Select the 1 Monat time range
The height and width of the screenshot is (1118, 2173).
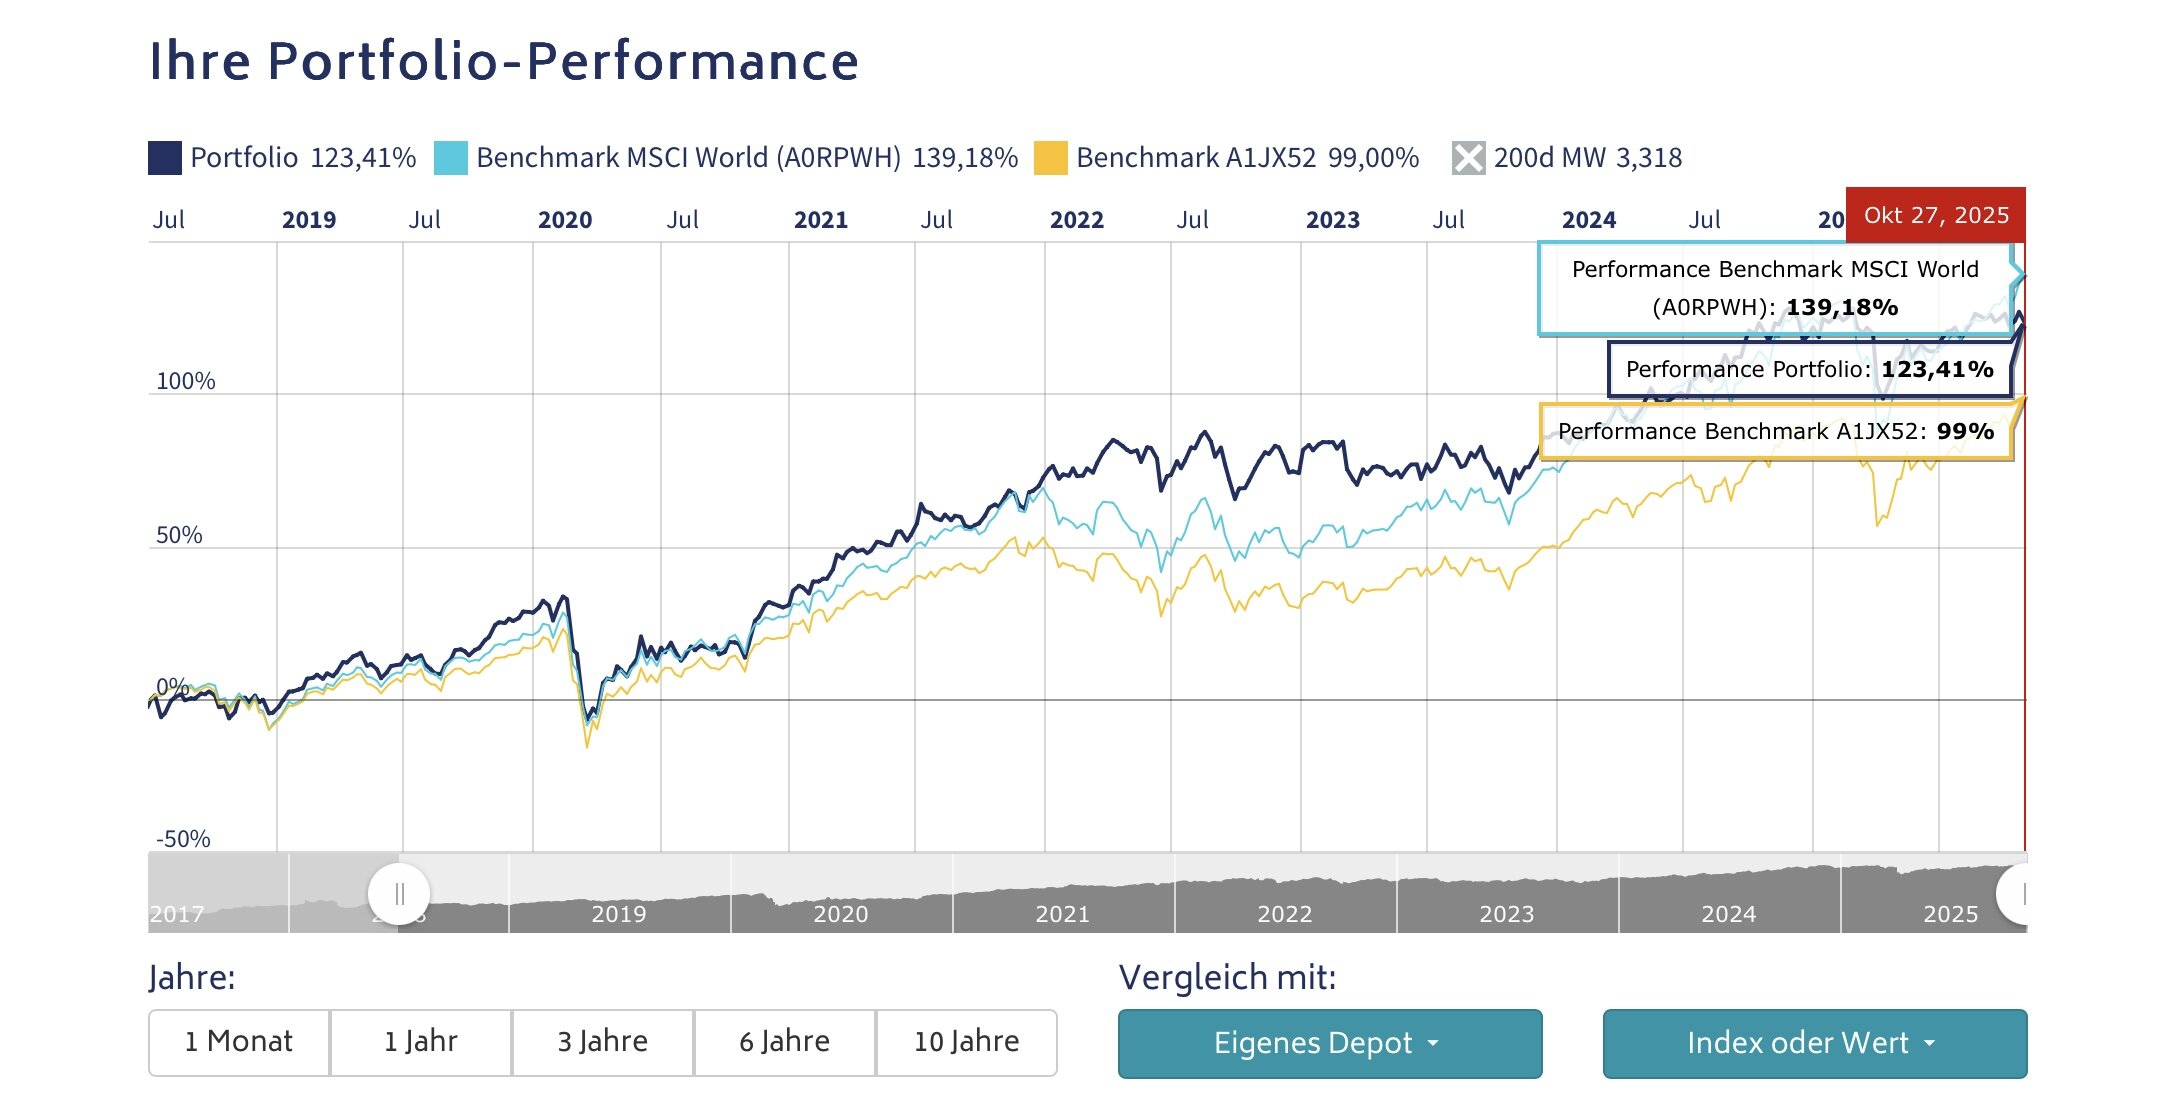(x=239, y=1042)
